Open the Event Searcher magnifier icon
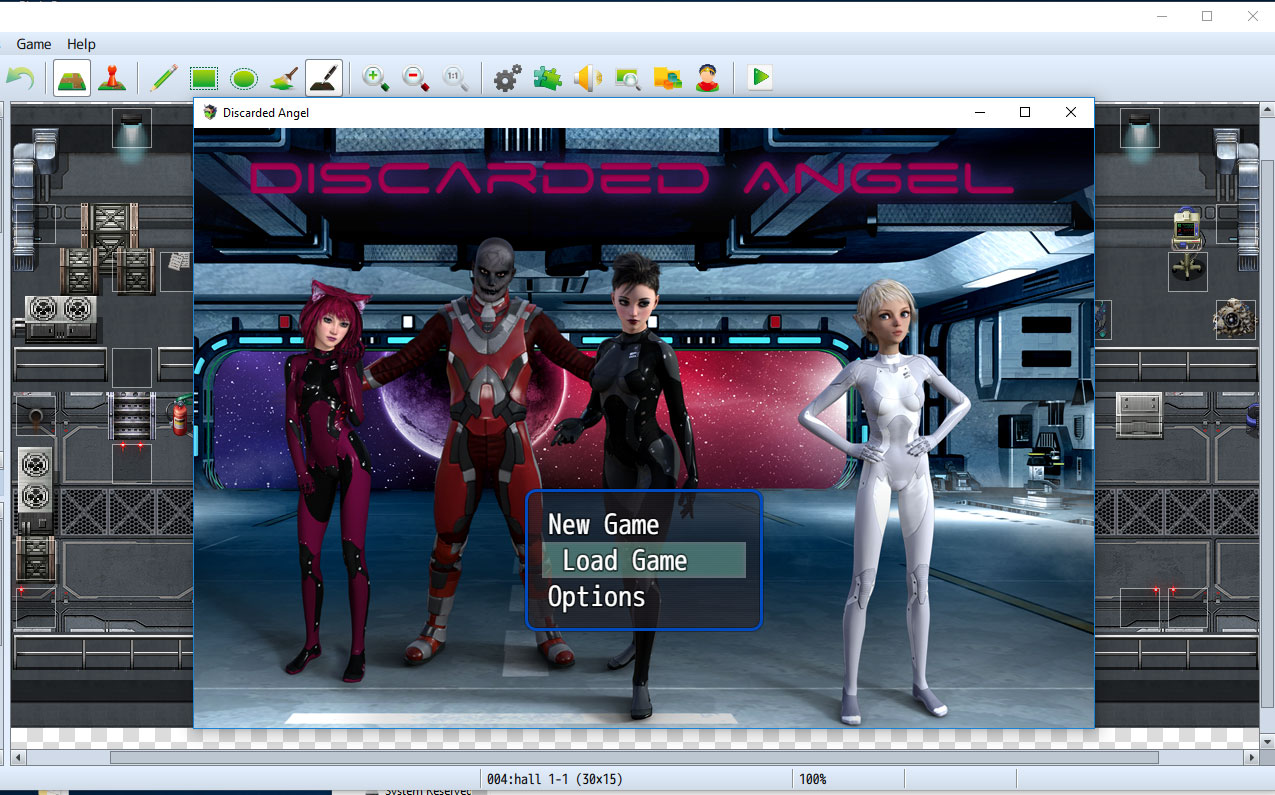Screen dimensions: 1275x795 628,78
